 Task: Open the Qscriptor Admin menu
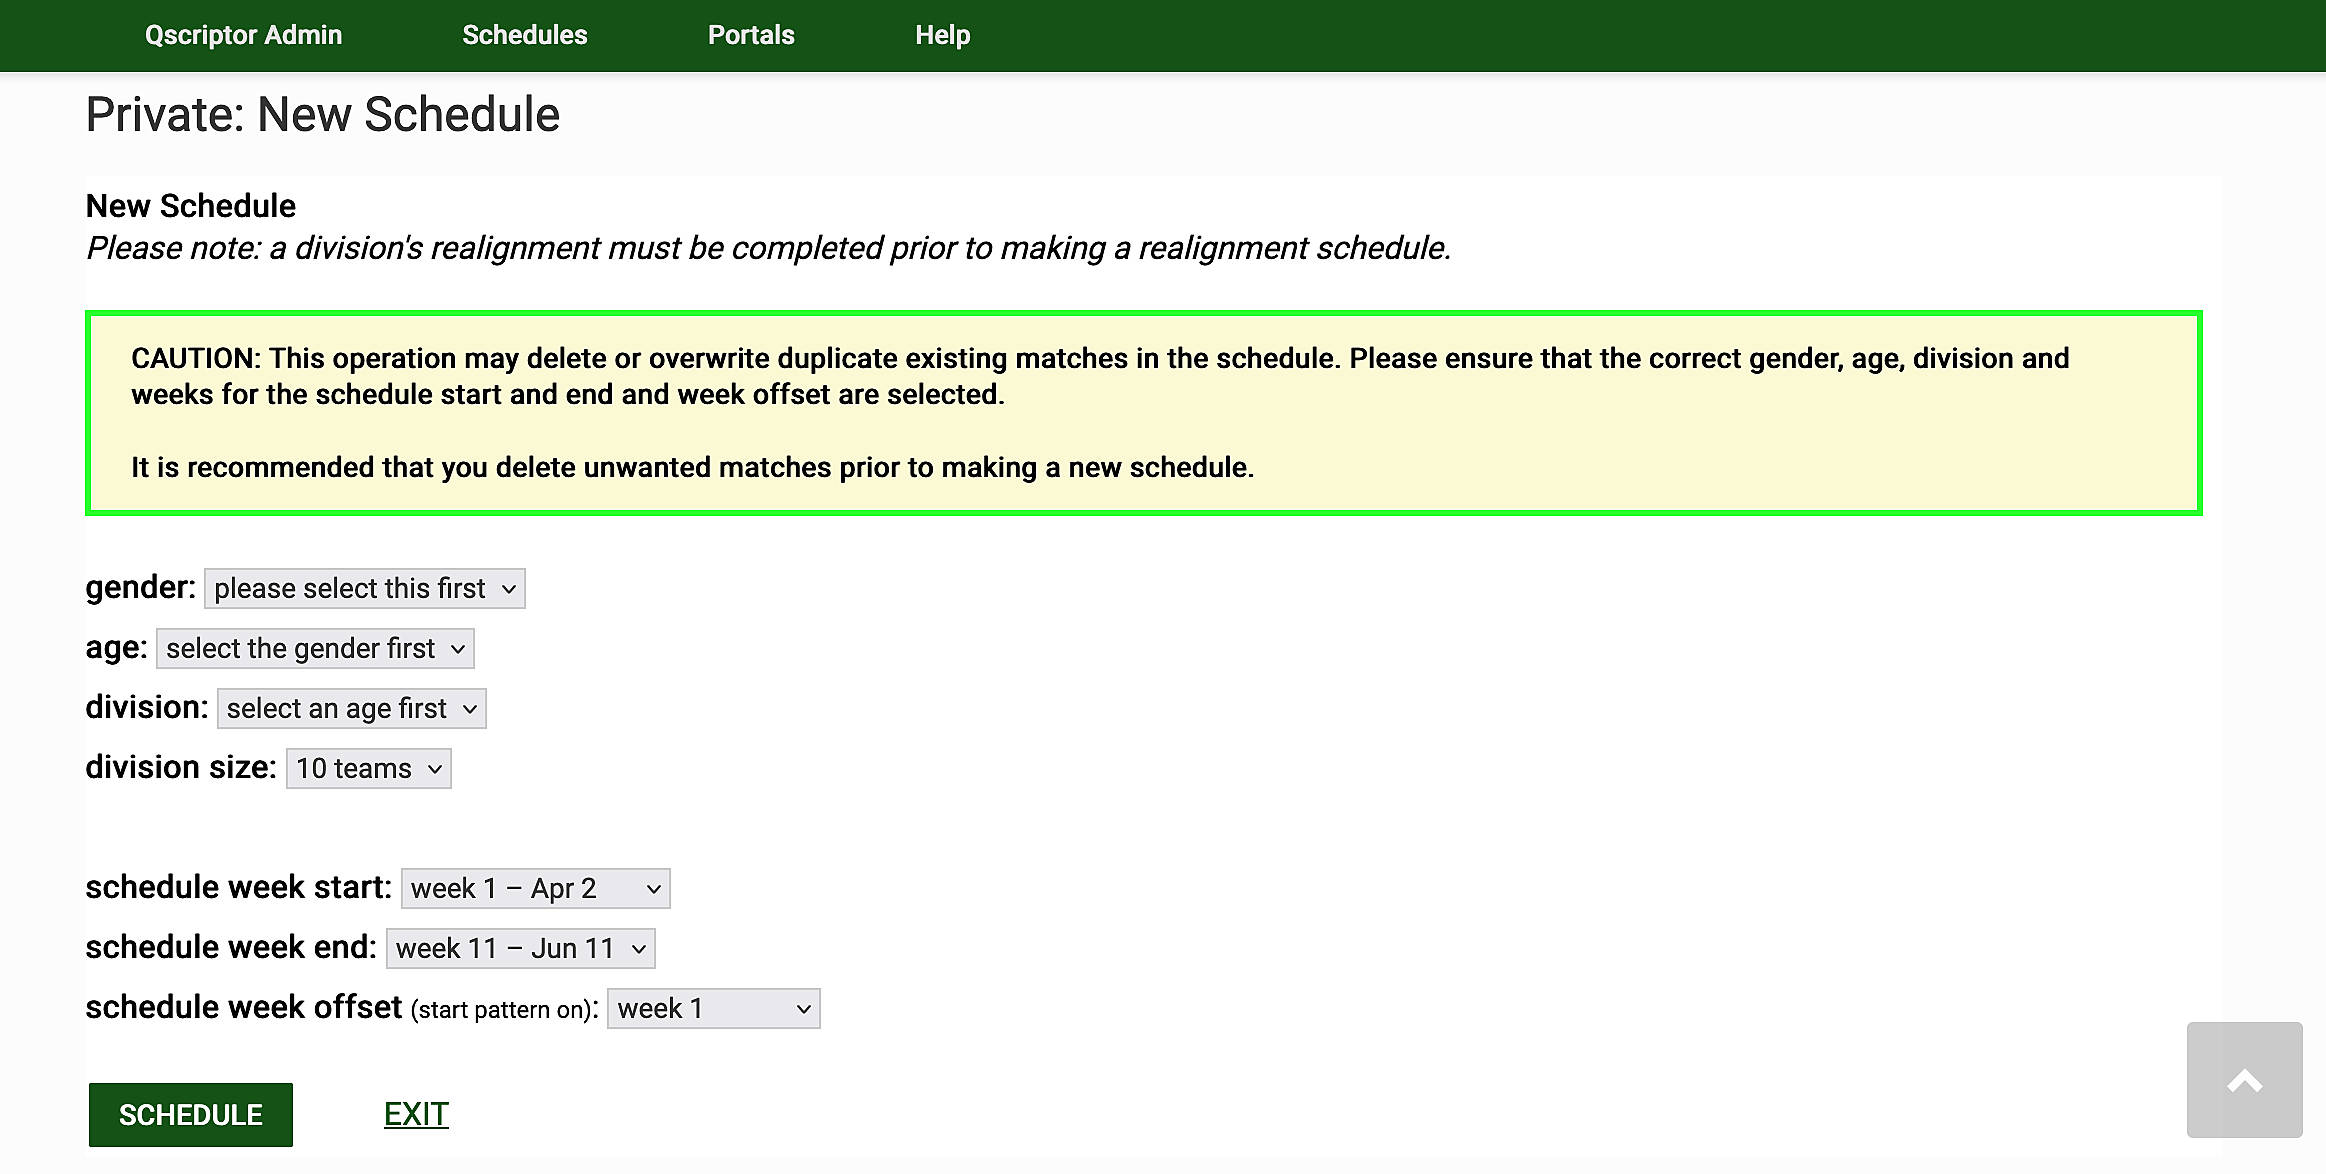tap(243, 35)
